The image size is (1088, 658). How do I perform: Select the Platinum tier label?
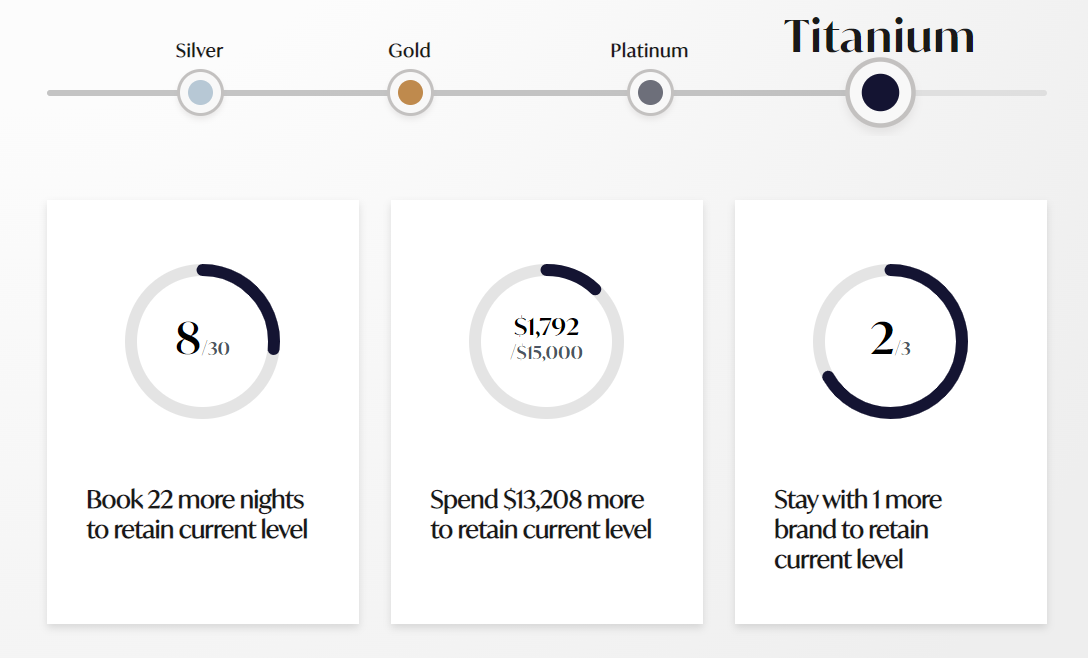tap(649, 50)
